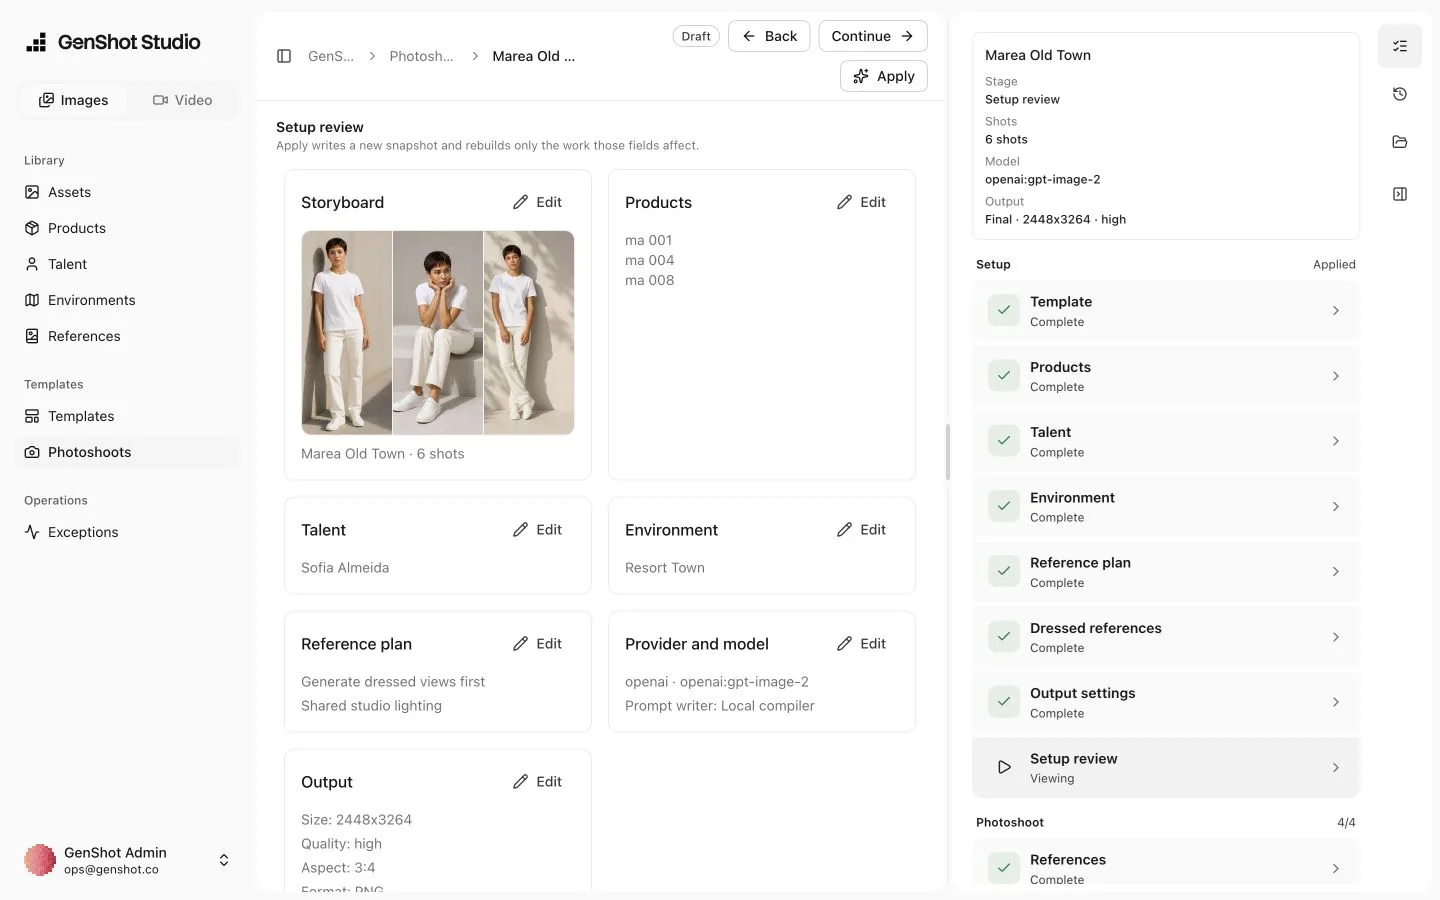Image resolution: width=1440 pixels, height=900 pixels.
Task: Click the Assets image icon
Action: pos(32,192)
